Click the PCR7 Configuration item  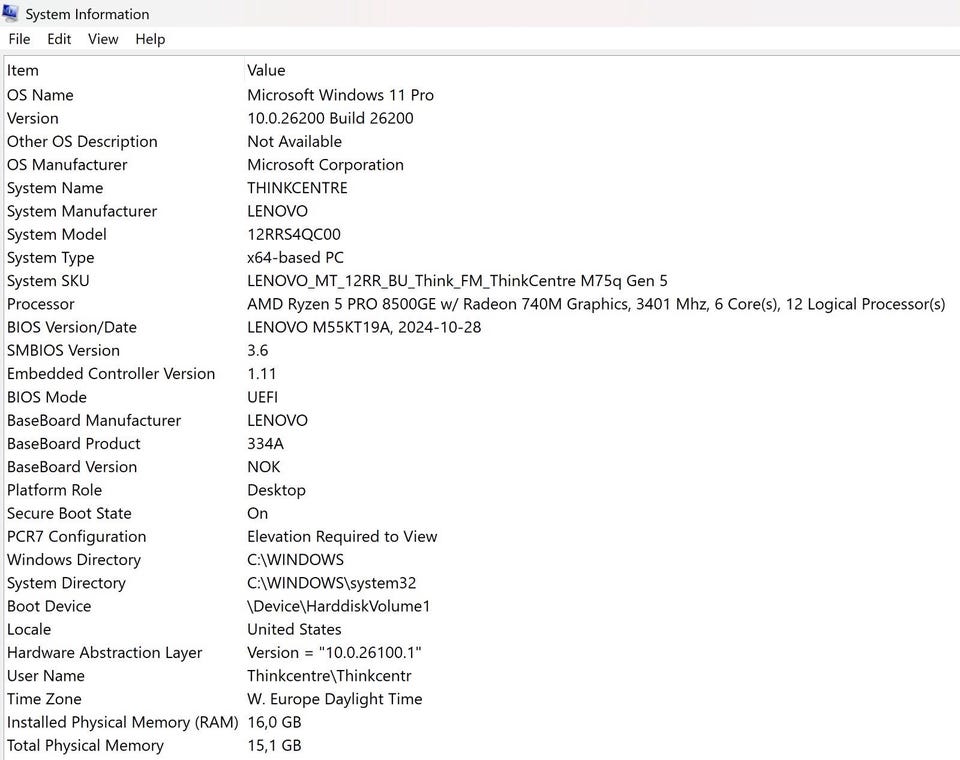76,536
